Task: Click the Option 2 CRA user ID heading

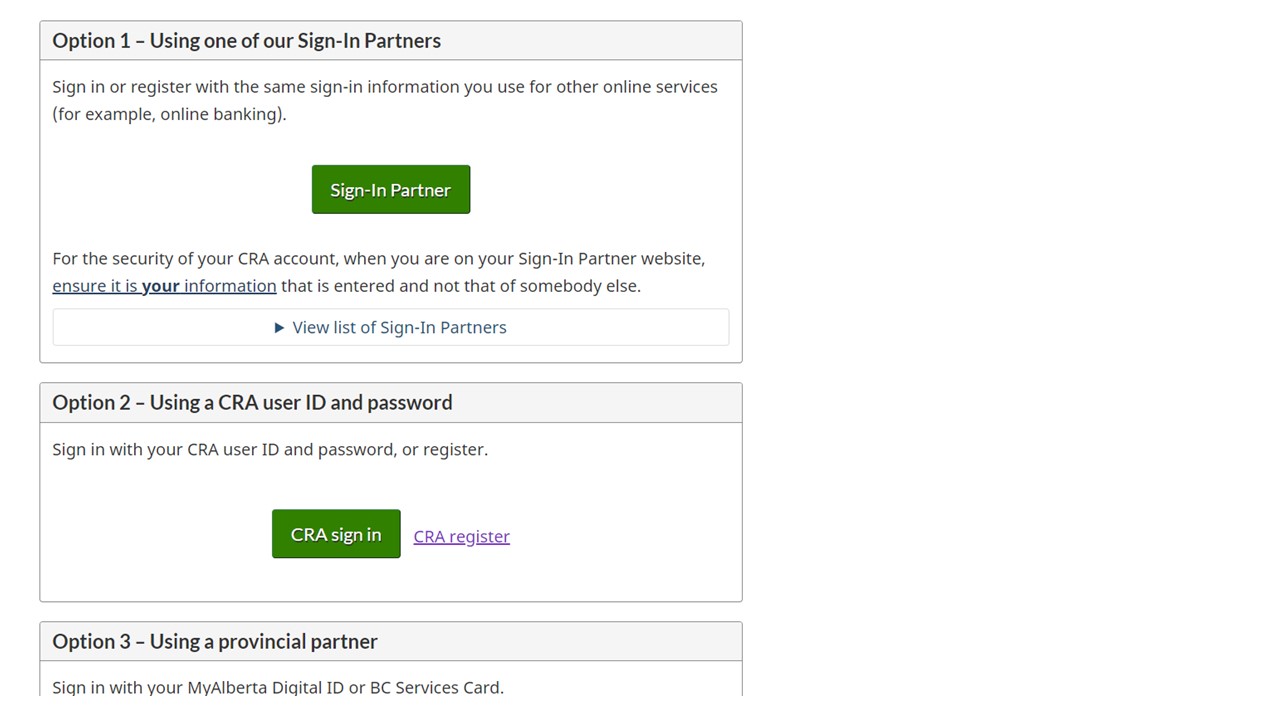Action: [x=252, y=403]
